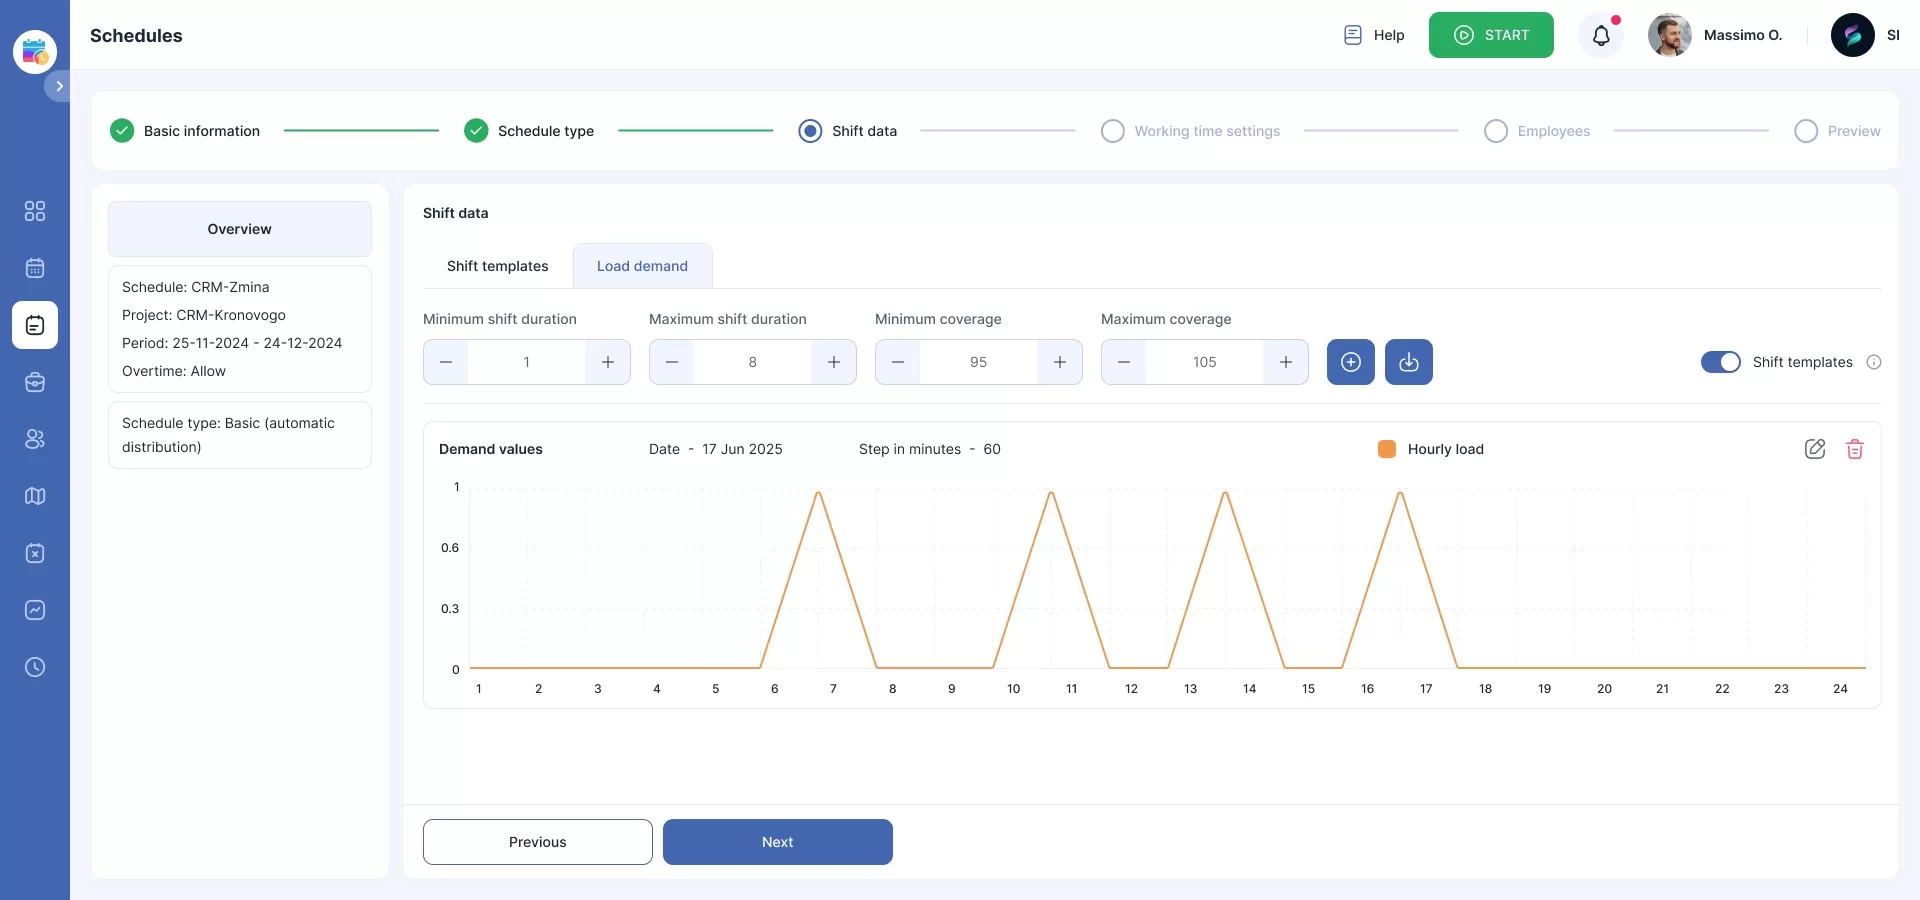Decrease the minimum coverage value
The image size is (1920, 900).
click(x=898, y=362)
